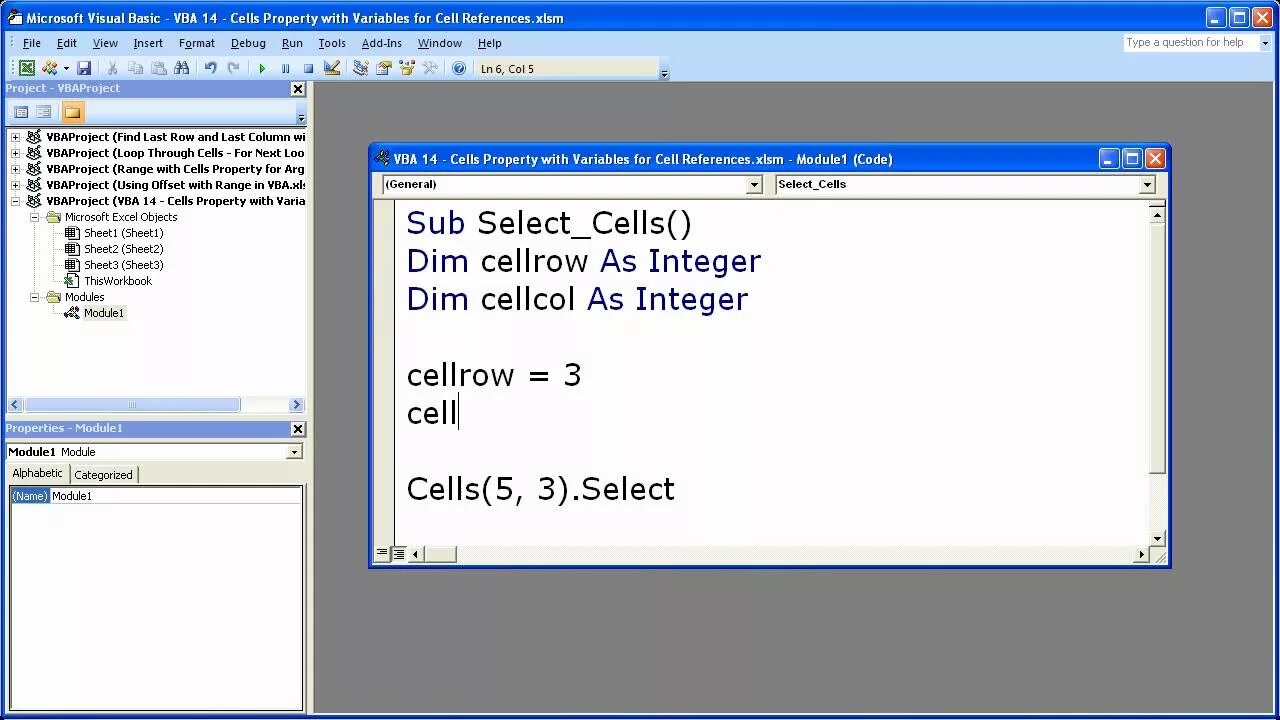
Task: Select ThisWorkbook in project tree
Action: click(118, 281)
